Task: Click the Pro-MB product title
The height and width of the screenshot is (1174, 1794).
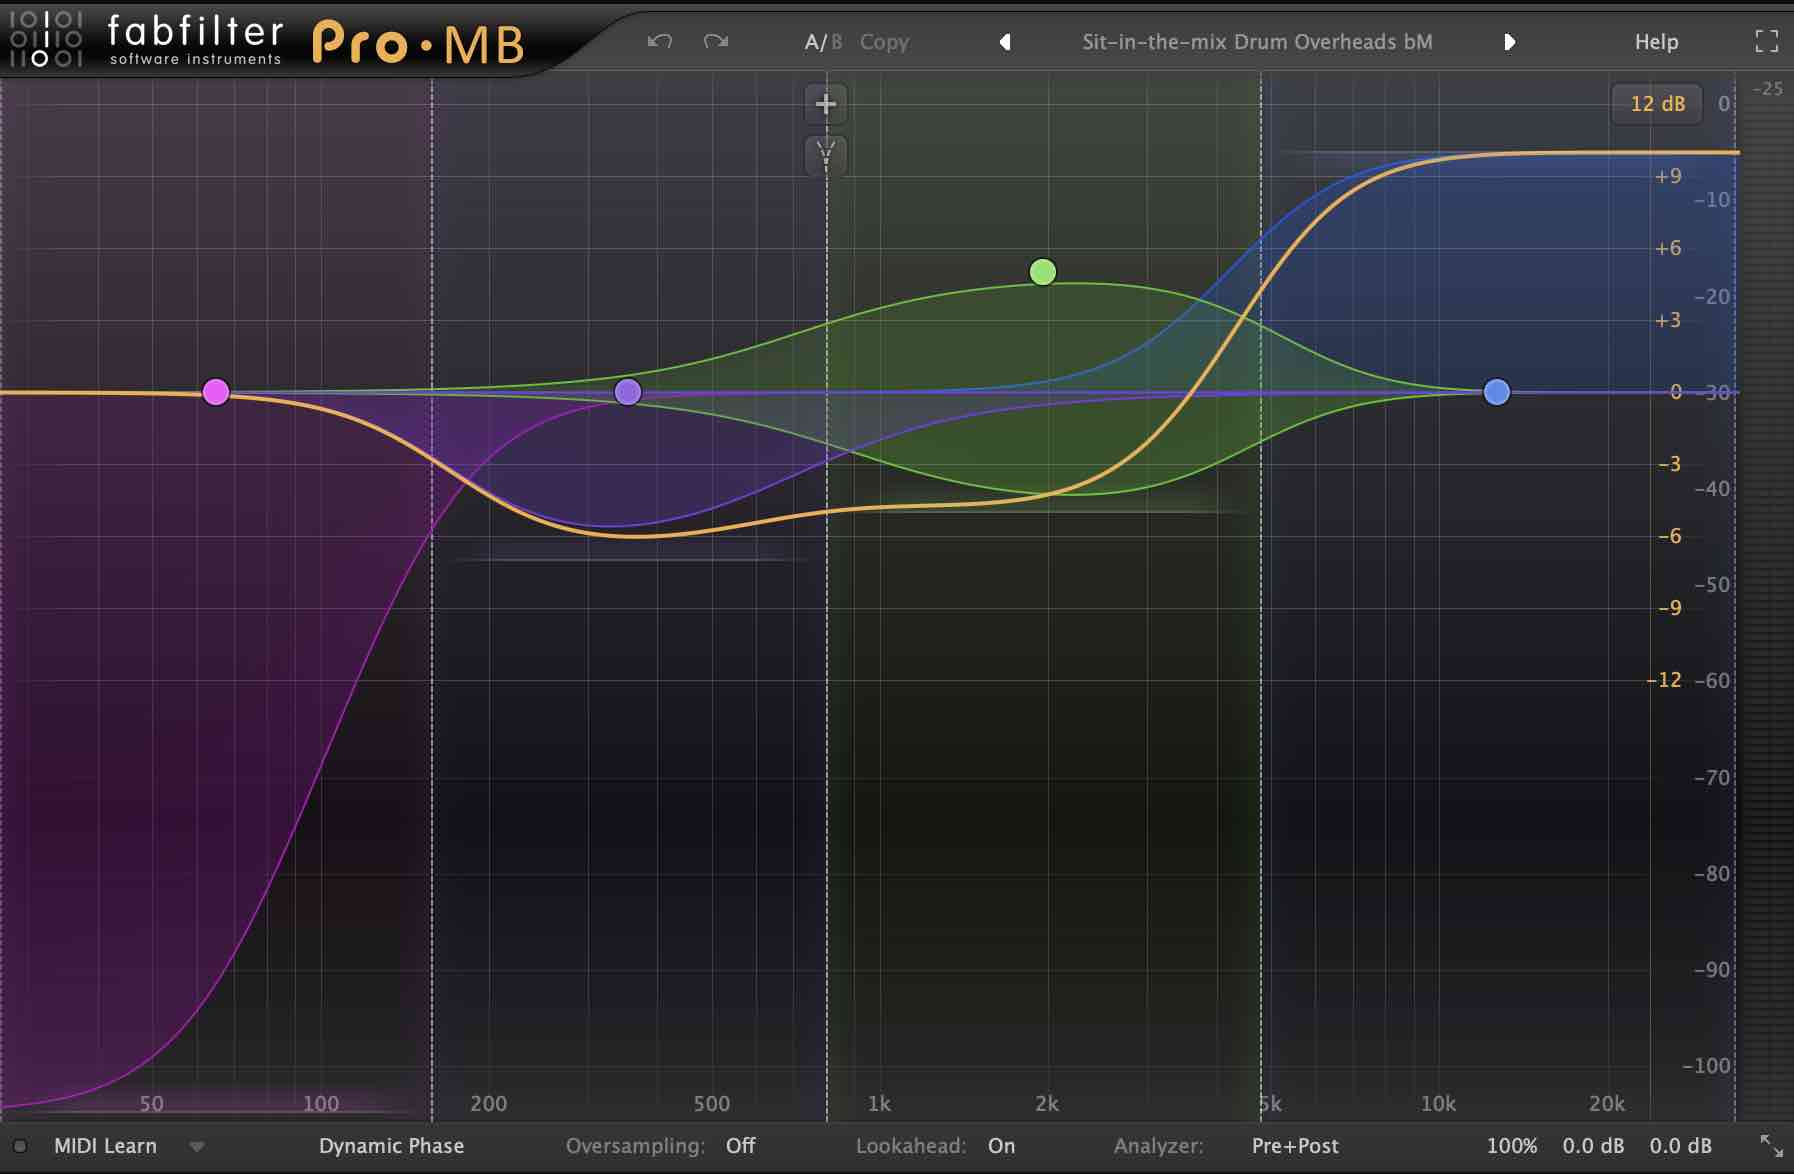Action: [418, 43]
